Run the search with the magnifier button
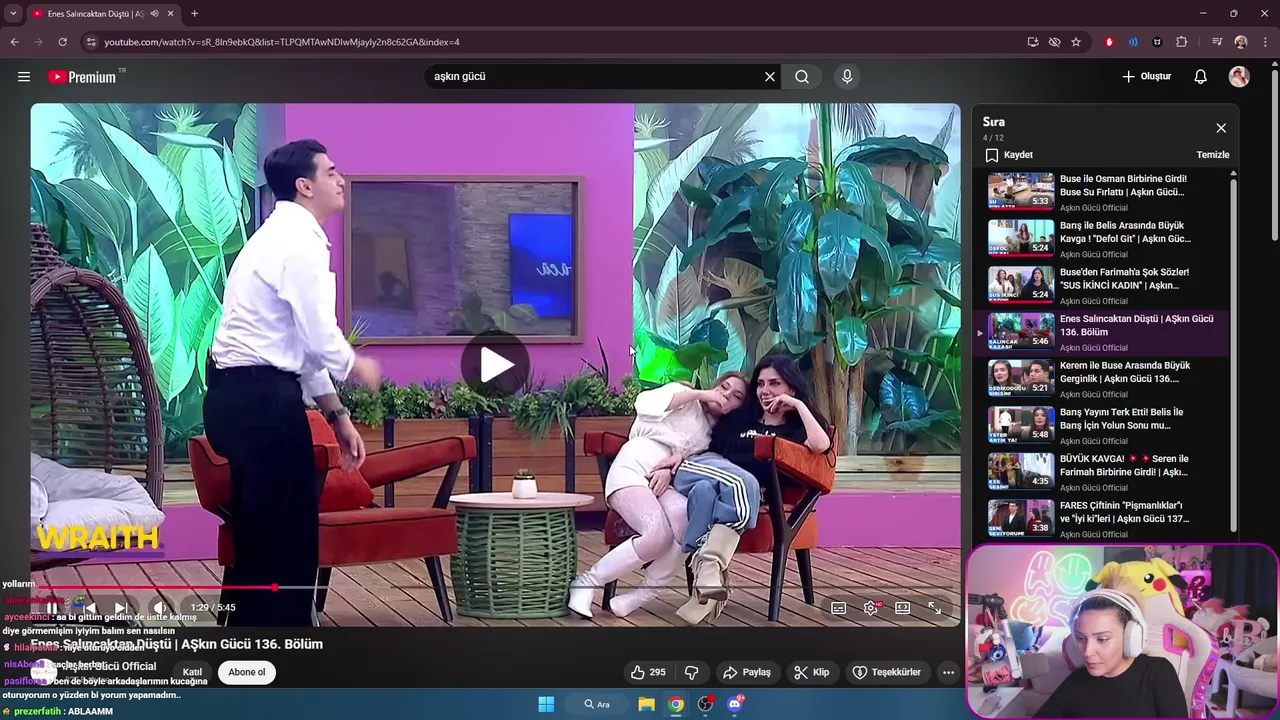The image size is (1280, 720). (x=802, y=76)
